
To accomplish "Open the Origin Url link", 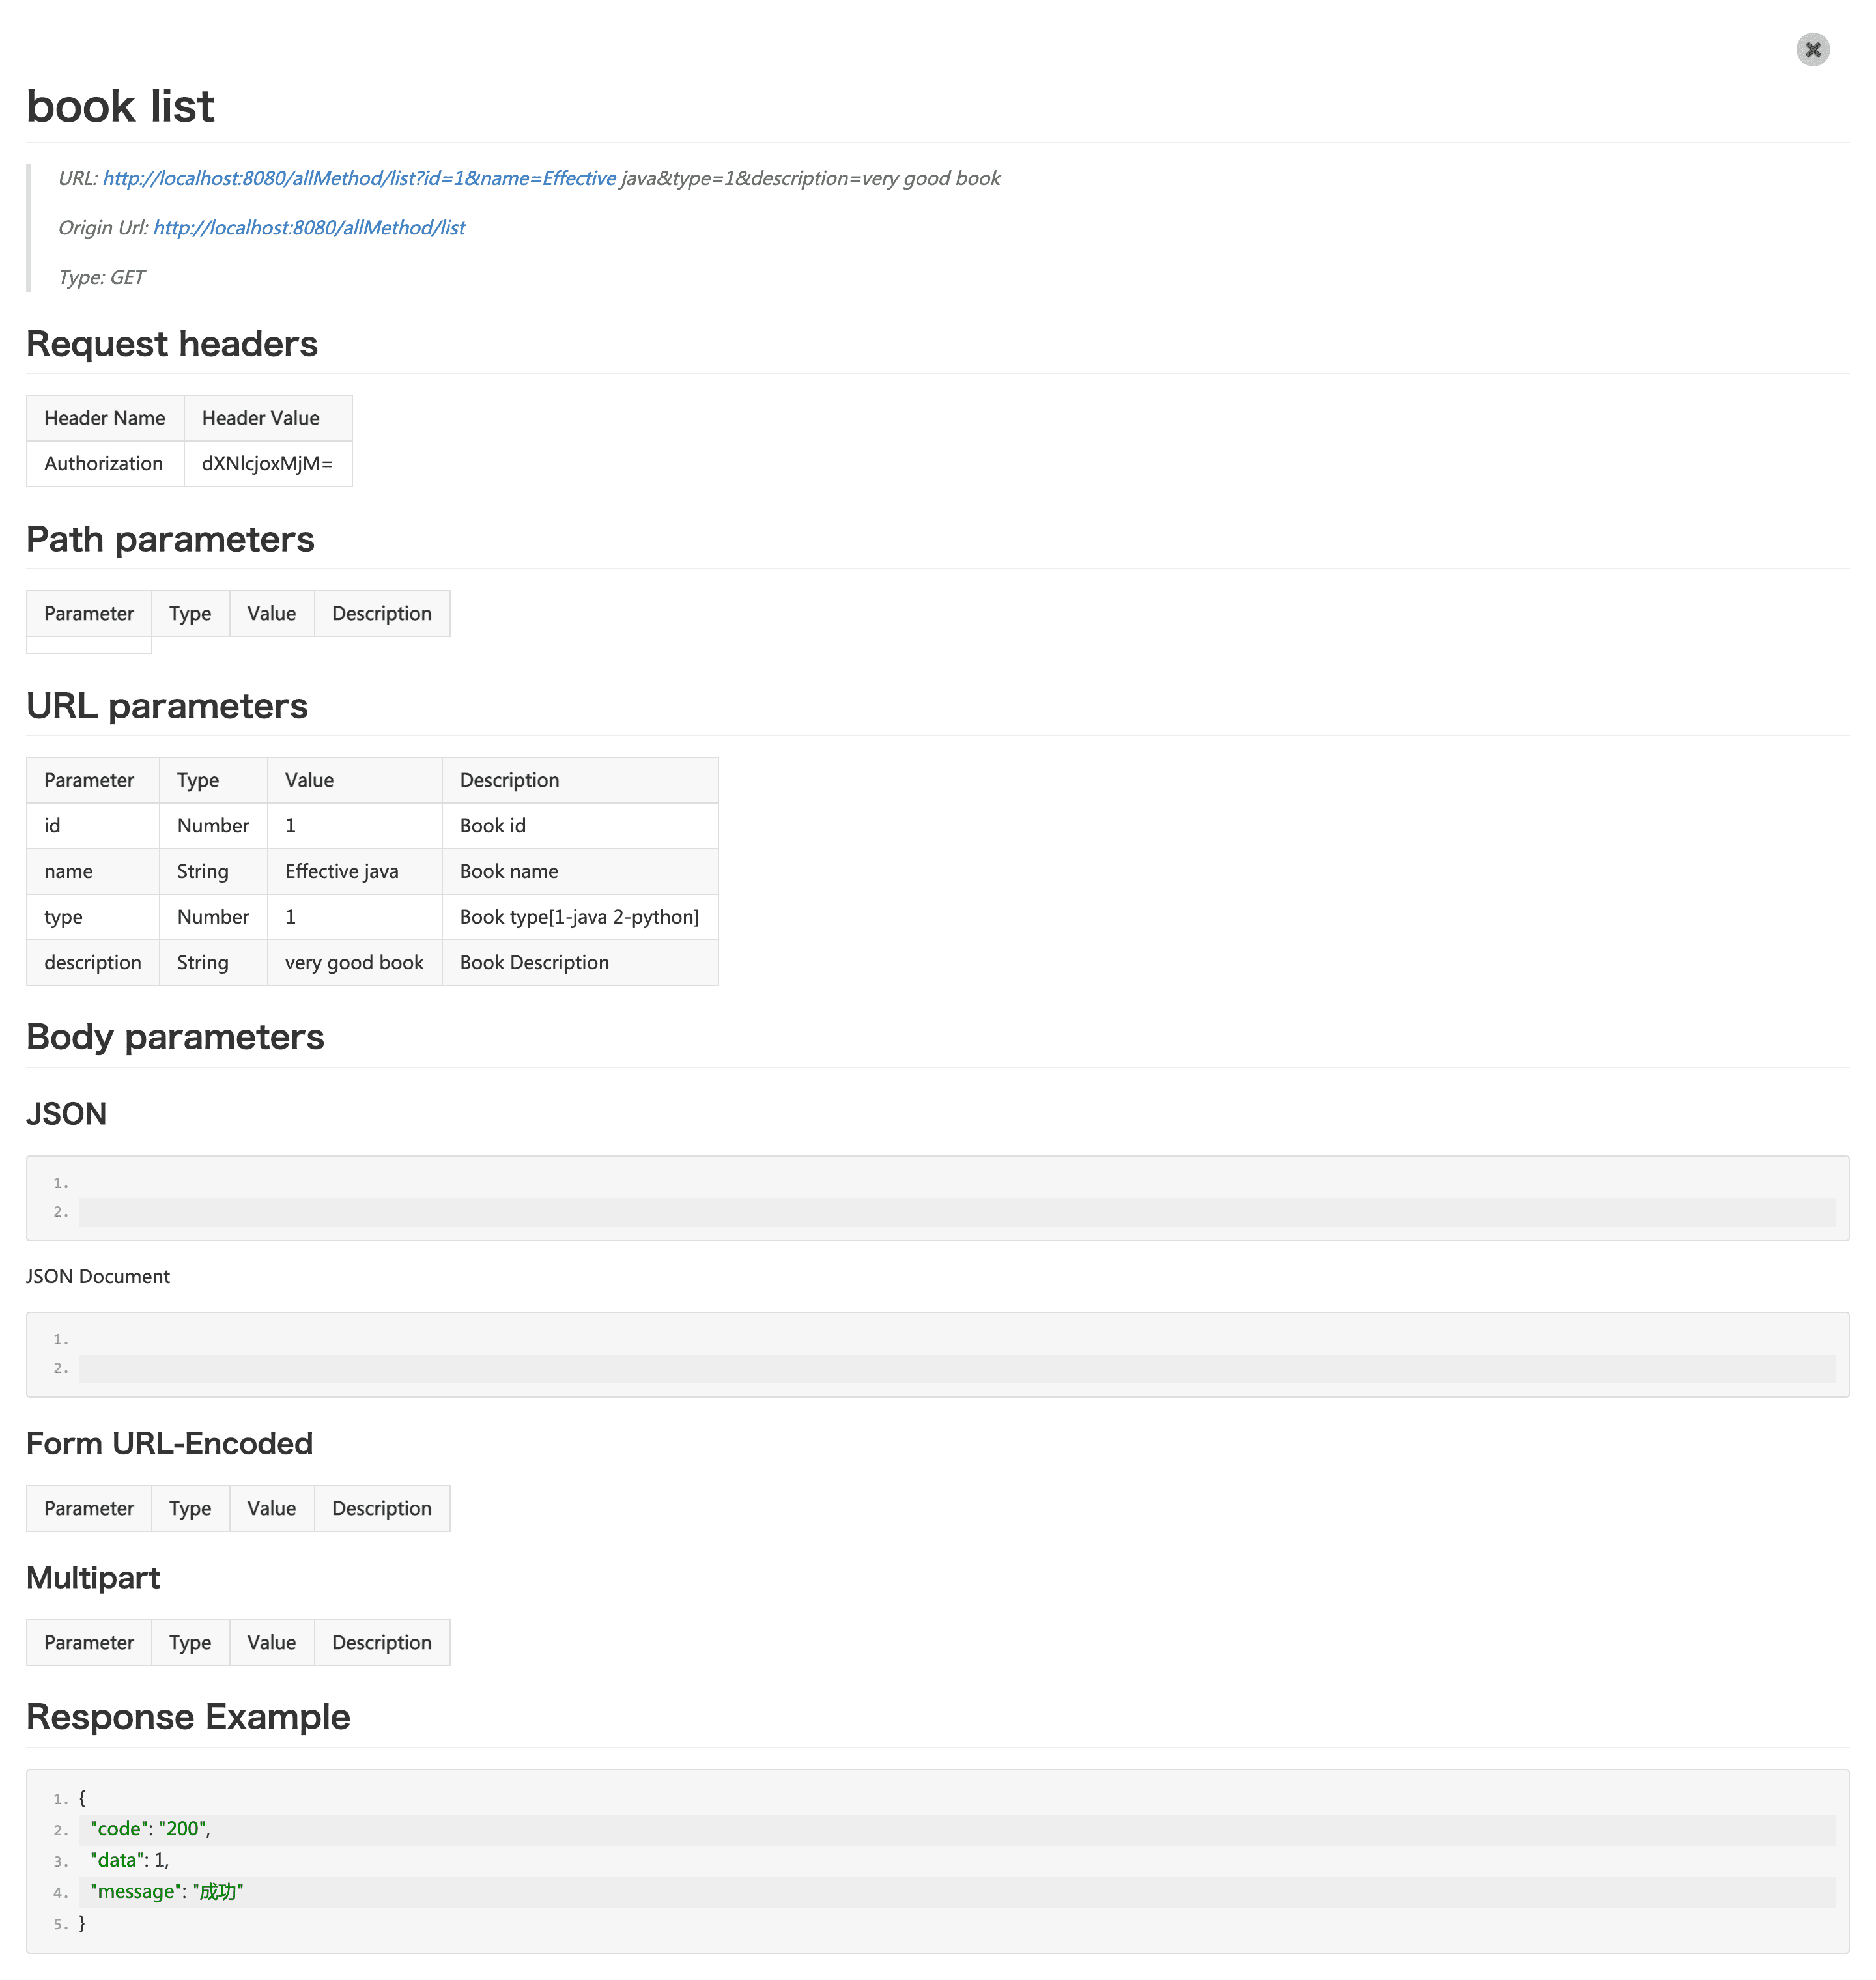I will point(309,228).
